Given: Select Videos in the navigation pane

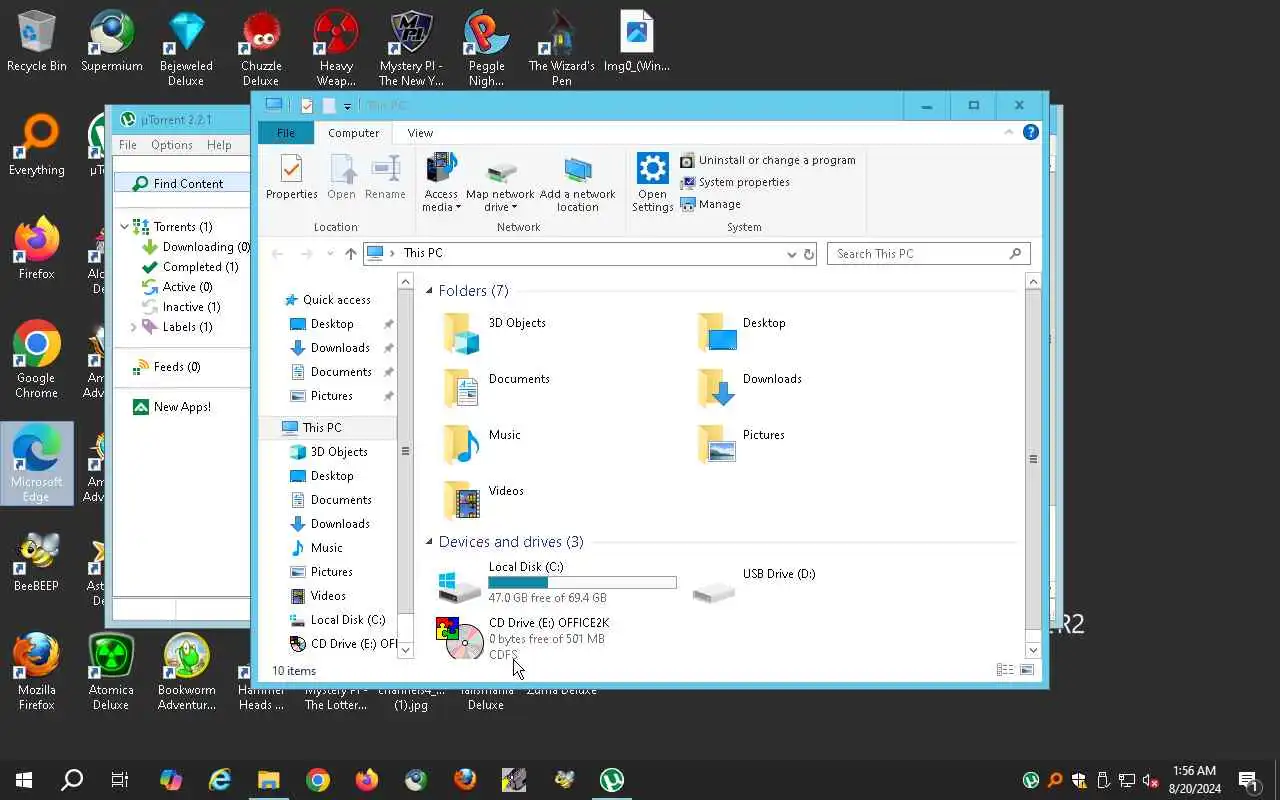Looking at the screenshot, I should (328, 596).
